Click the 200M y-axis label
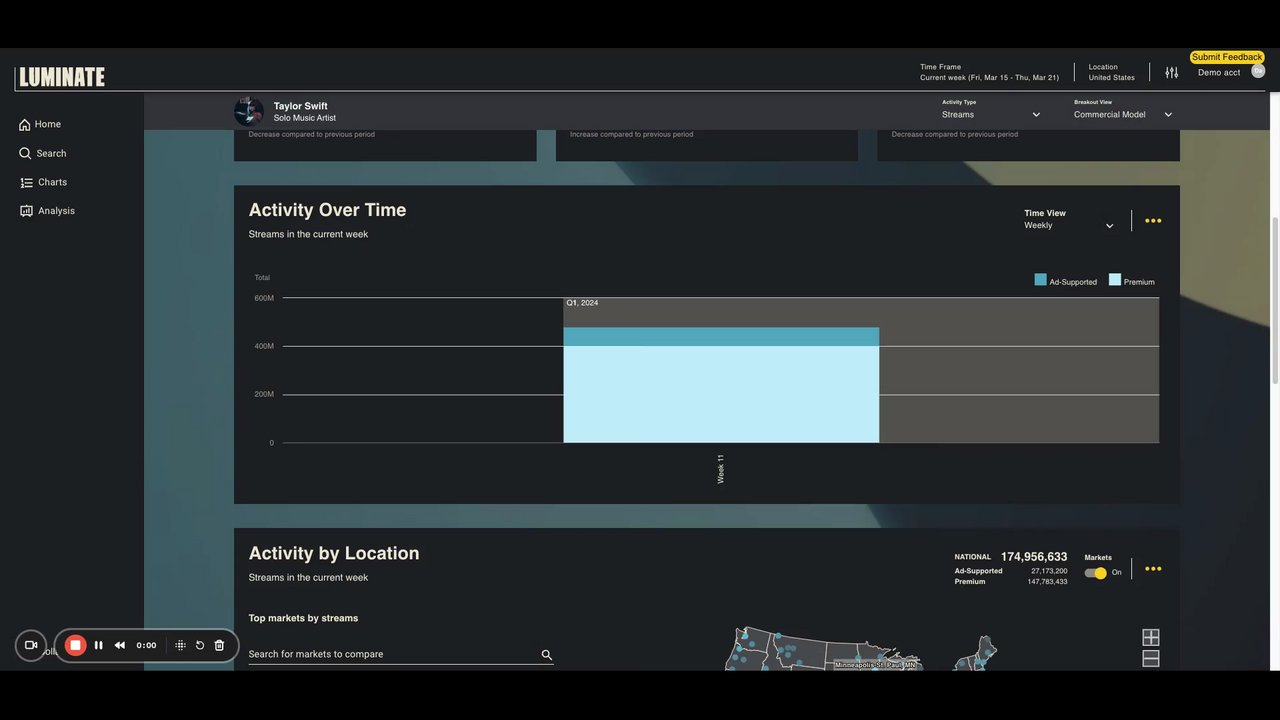The height and width of the screenshot is (720, 1280). click(264, 394)
